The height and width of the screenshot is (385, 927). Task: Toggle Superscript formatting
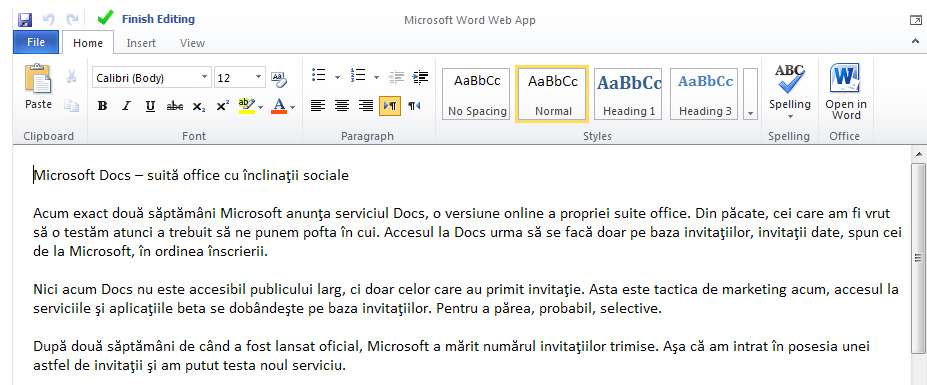pyautogui.click(x=223, y=106)
